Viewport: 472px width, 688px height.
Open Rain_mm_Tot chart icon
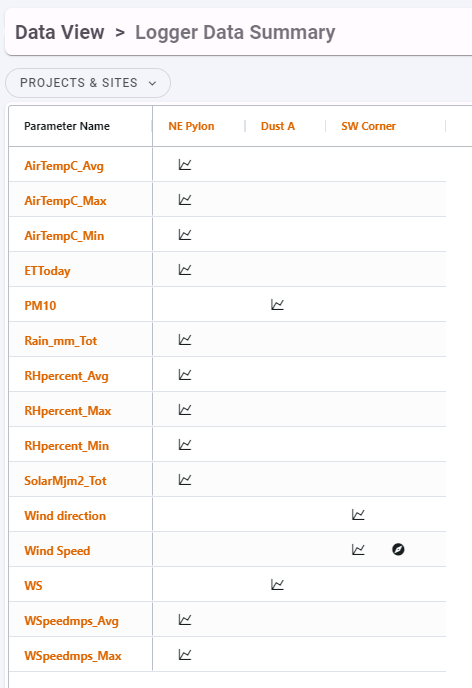point(185,340)
